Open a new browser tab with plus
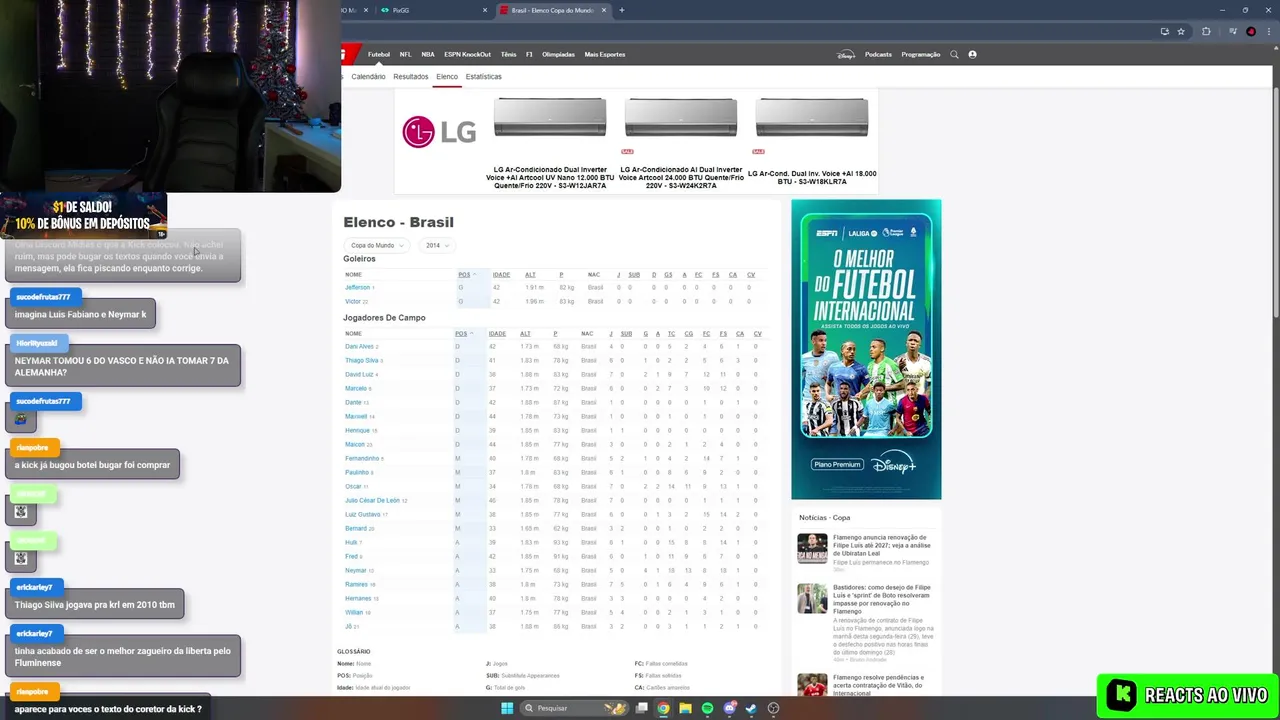Image resolution: width=1280 pixels, height=720 pixels. click(622, 10)
